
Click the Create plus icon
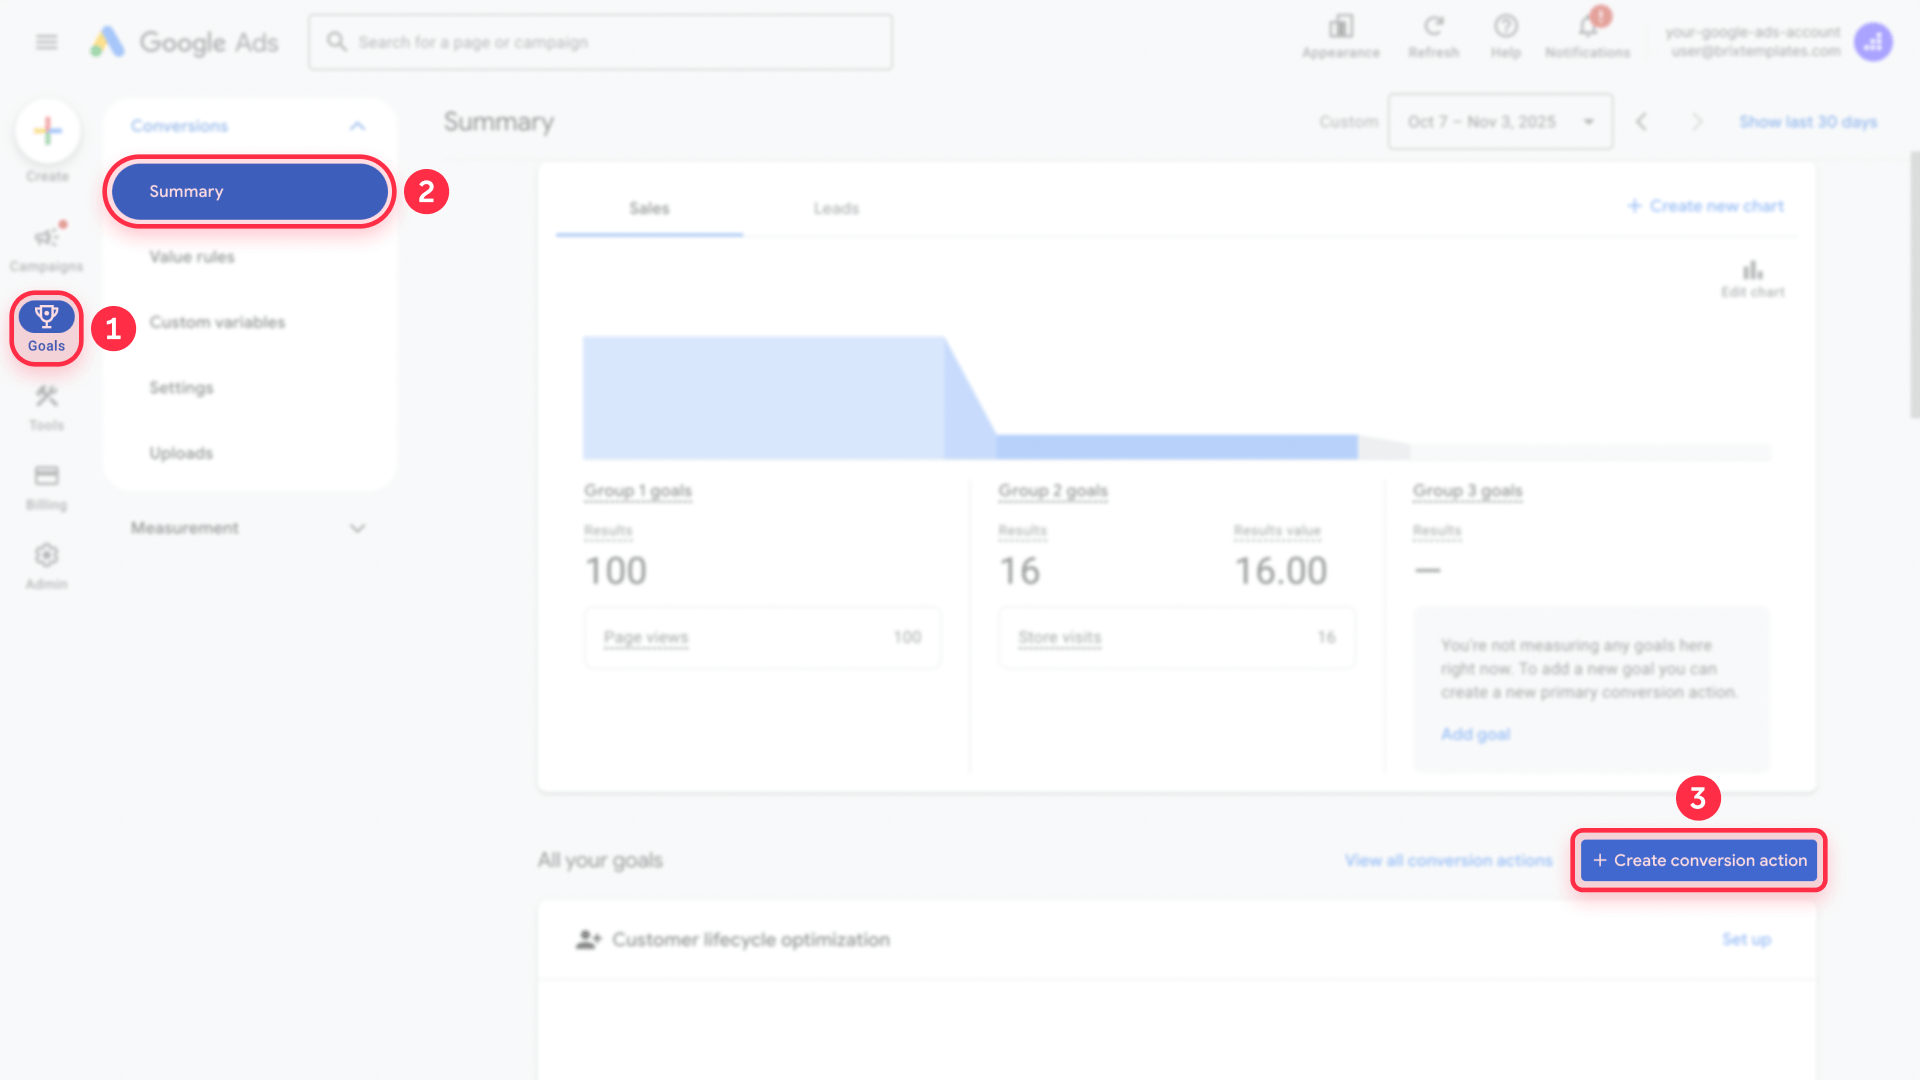[x=46, y=130]
